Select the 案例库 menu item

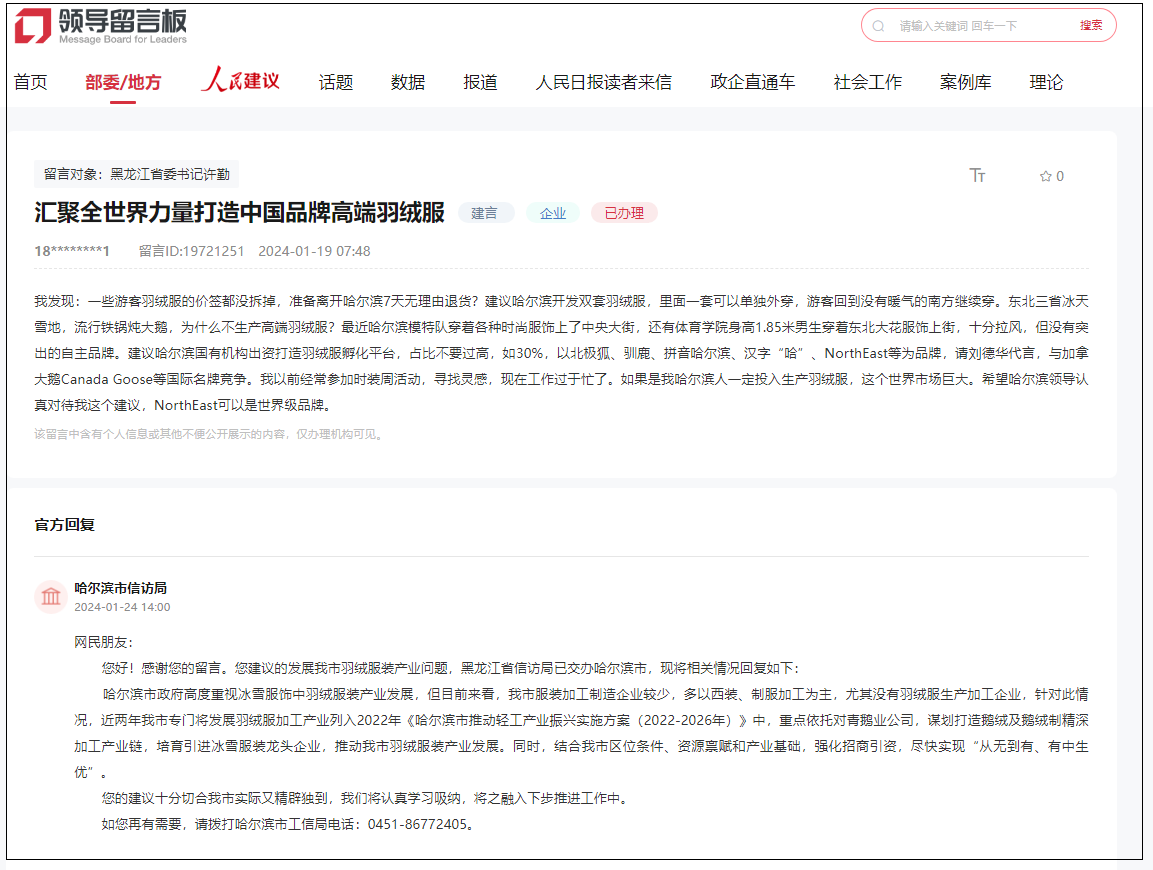pyautogui.click(x=965, y=82)
